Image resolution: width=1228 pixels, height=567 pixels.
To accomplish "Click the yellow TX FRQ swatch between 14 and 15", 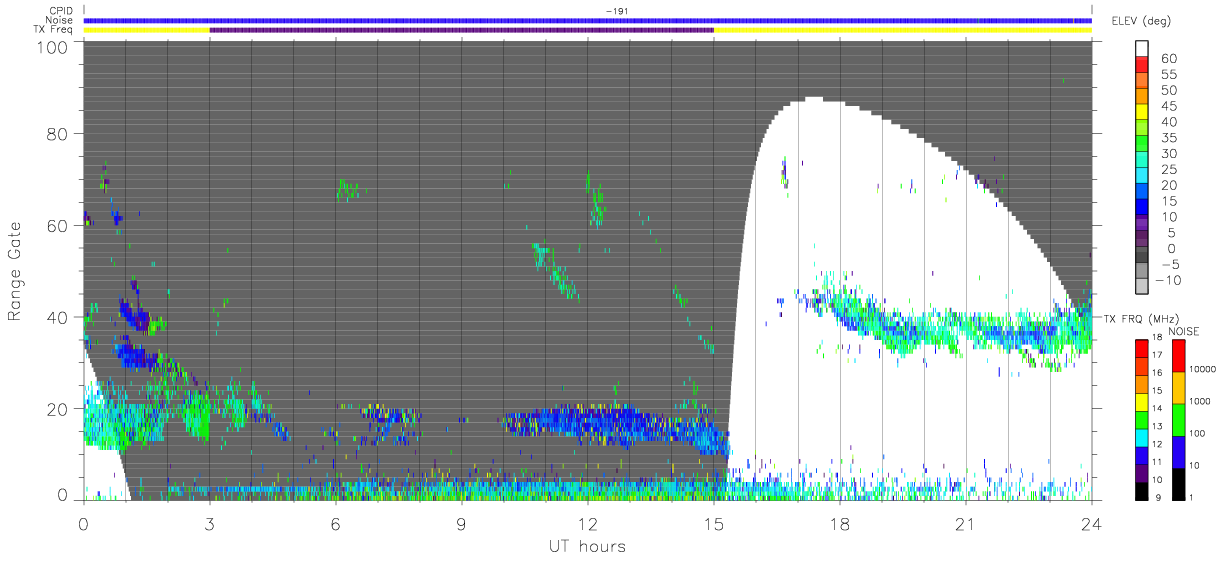I will 1142,402.
